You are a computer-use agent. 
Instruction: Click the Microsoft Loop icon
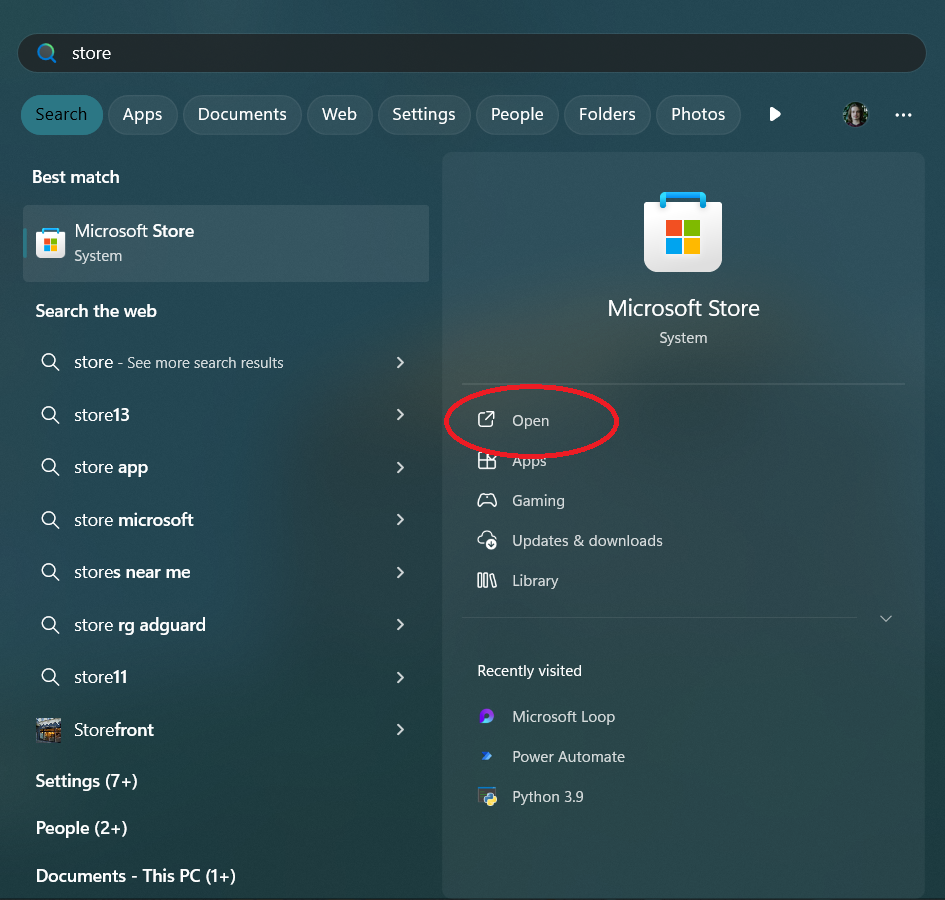tap(486, 716)
